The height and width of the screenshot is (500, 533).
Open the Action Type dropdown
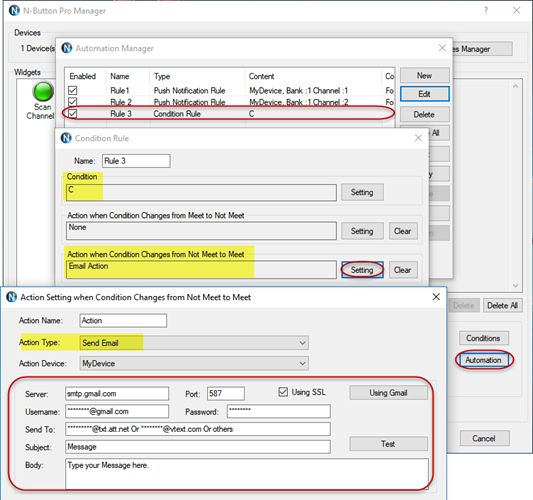[194, 343]
